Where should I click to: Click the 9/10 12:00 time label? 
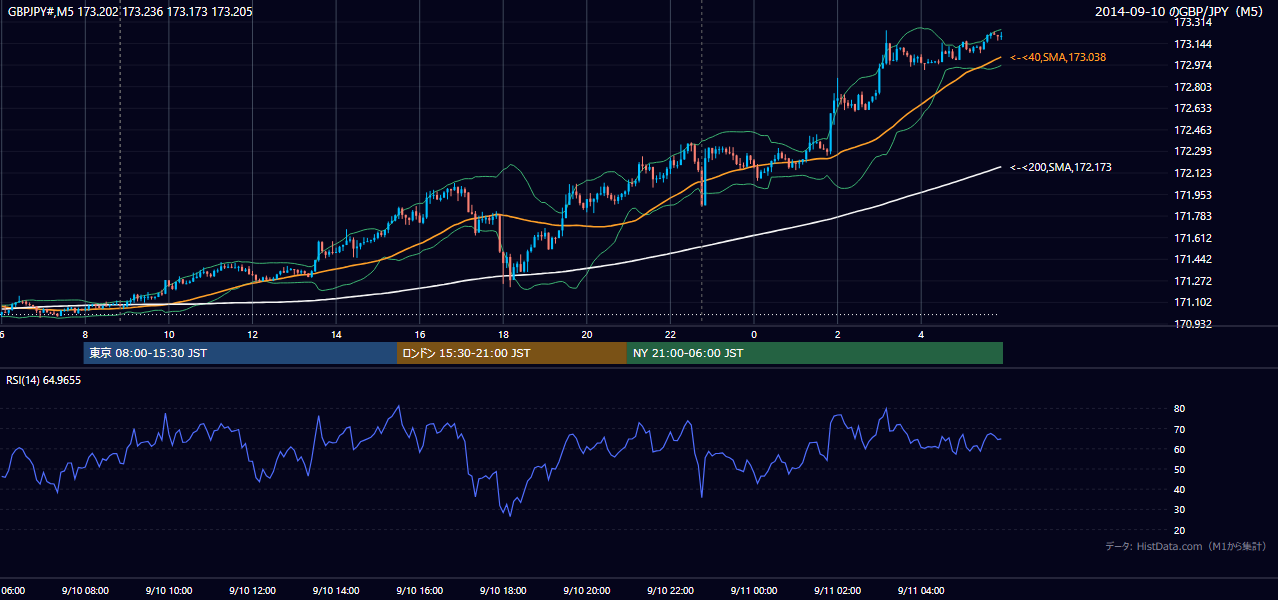coord(252,591)
